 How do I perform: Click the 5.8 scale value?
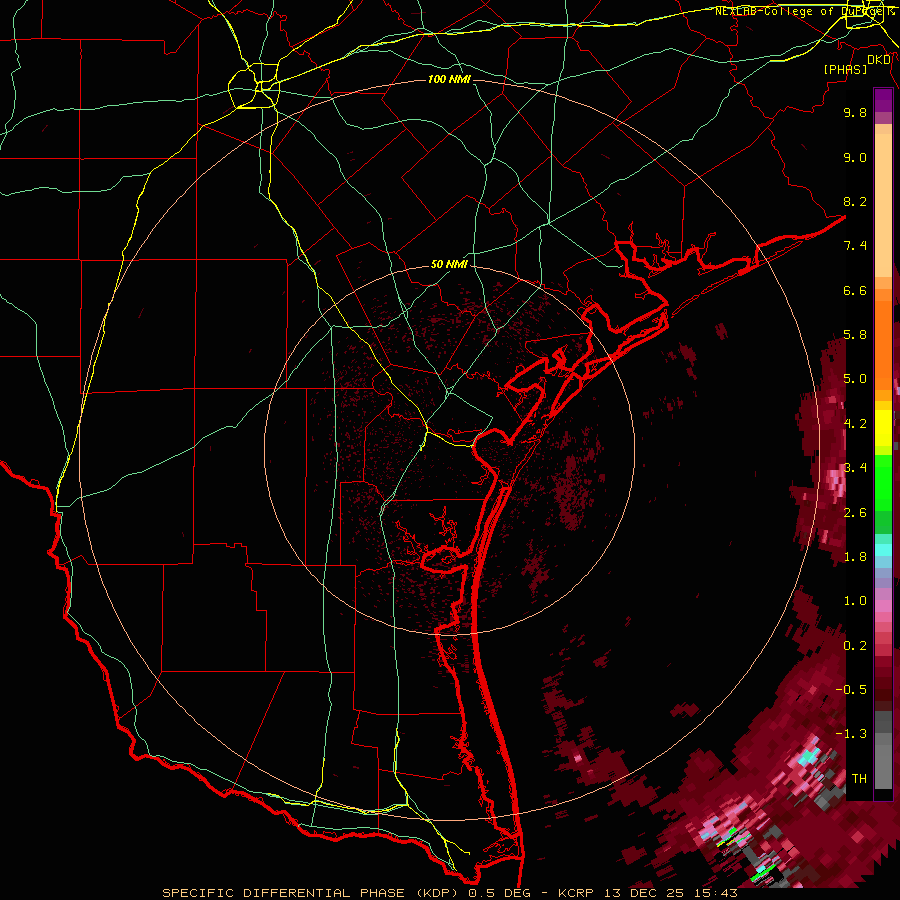tap(855, 335)
